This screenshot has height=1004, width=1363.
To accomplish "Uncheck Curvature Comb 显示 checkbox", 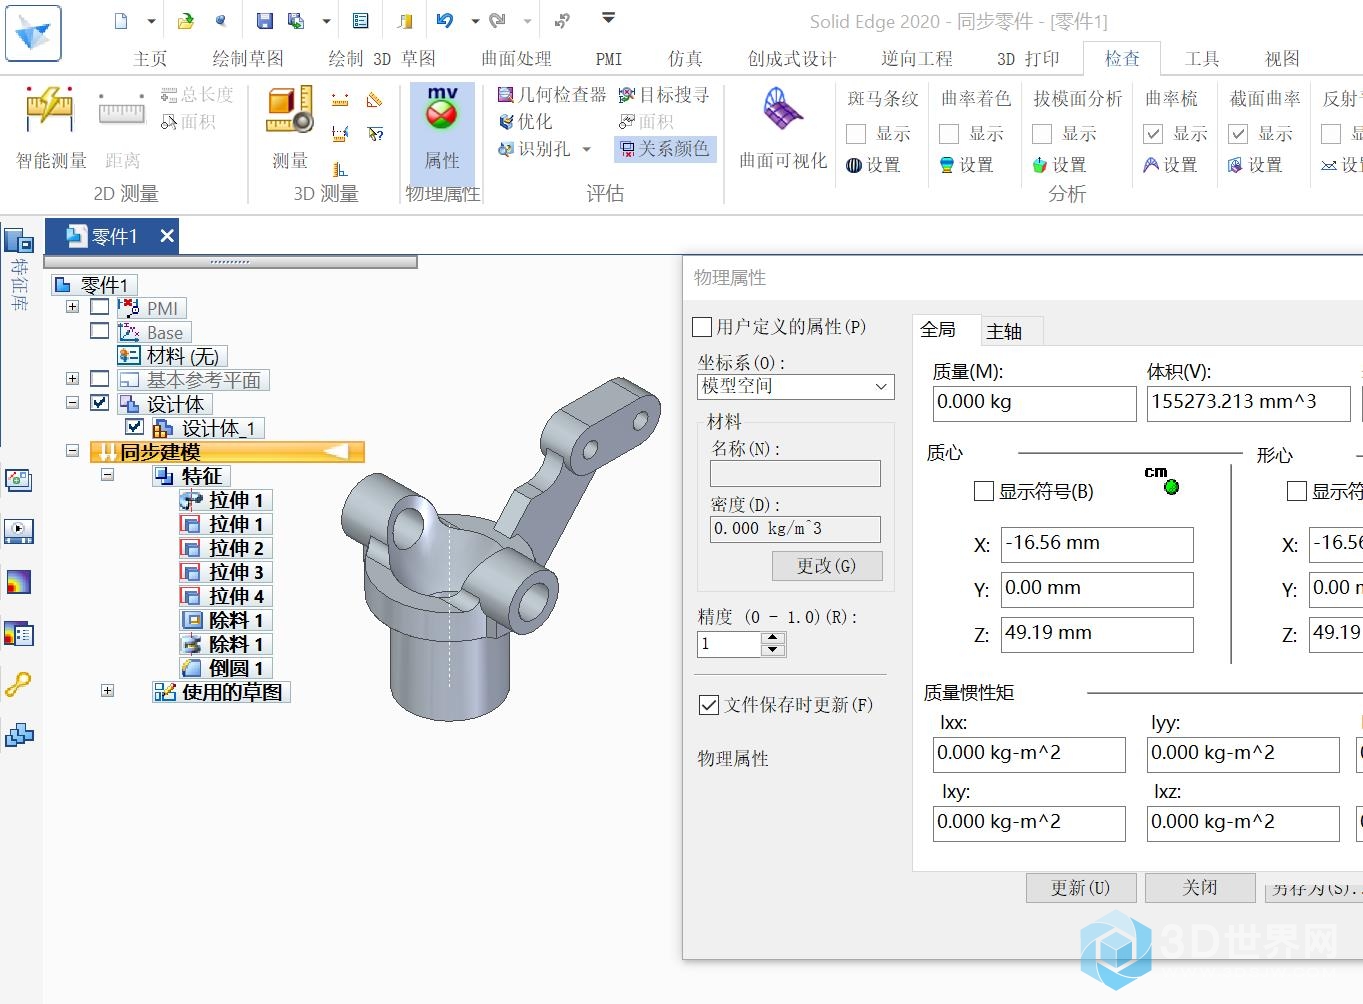I will tap(1153, 134).
